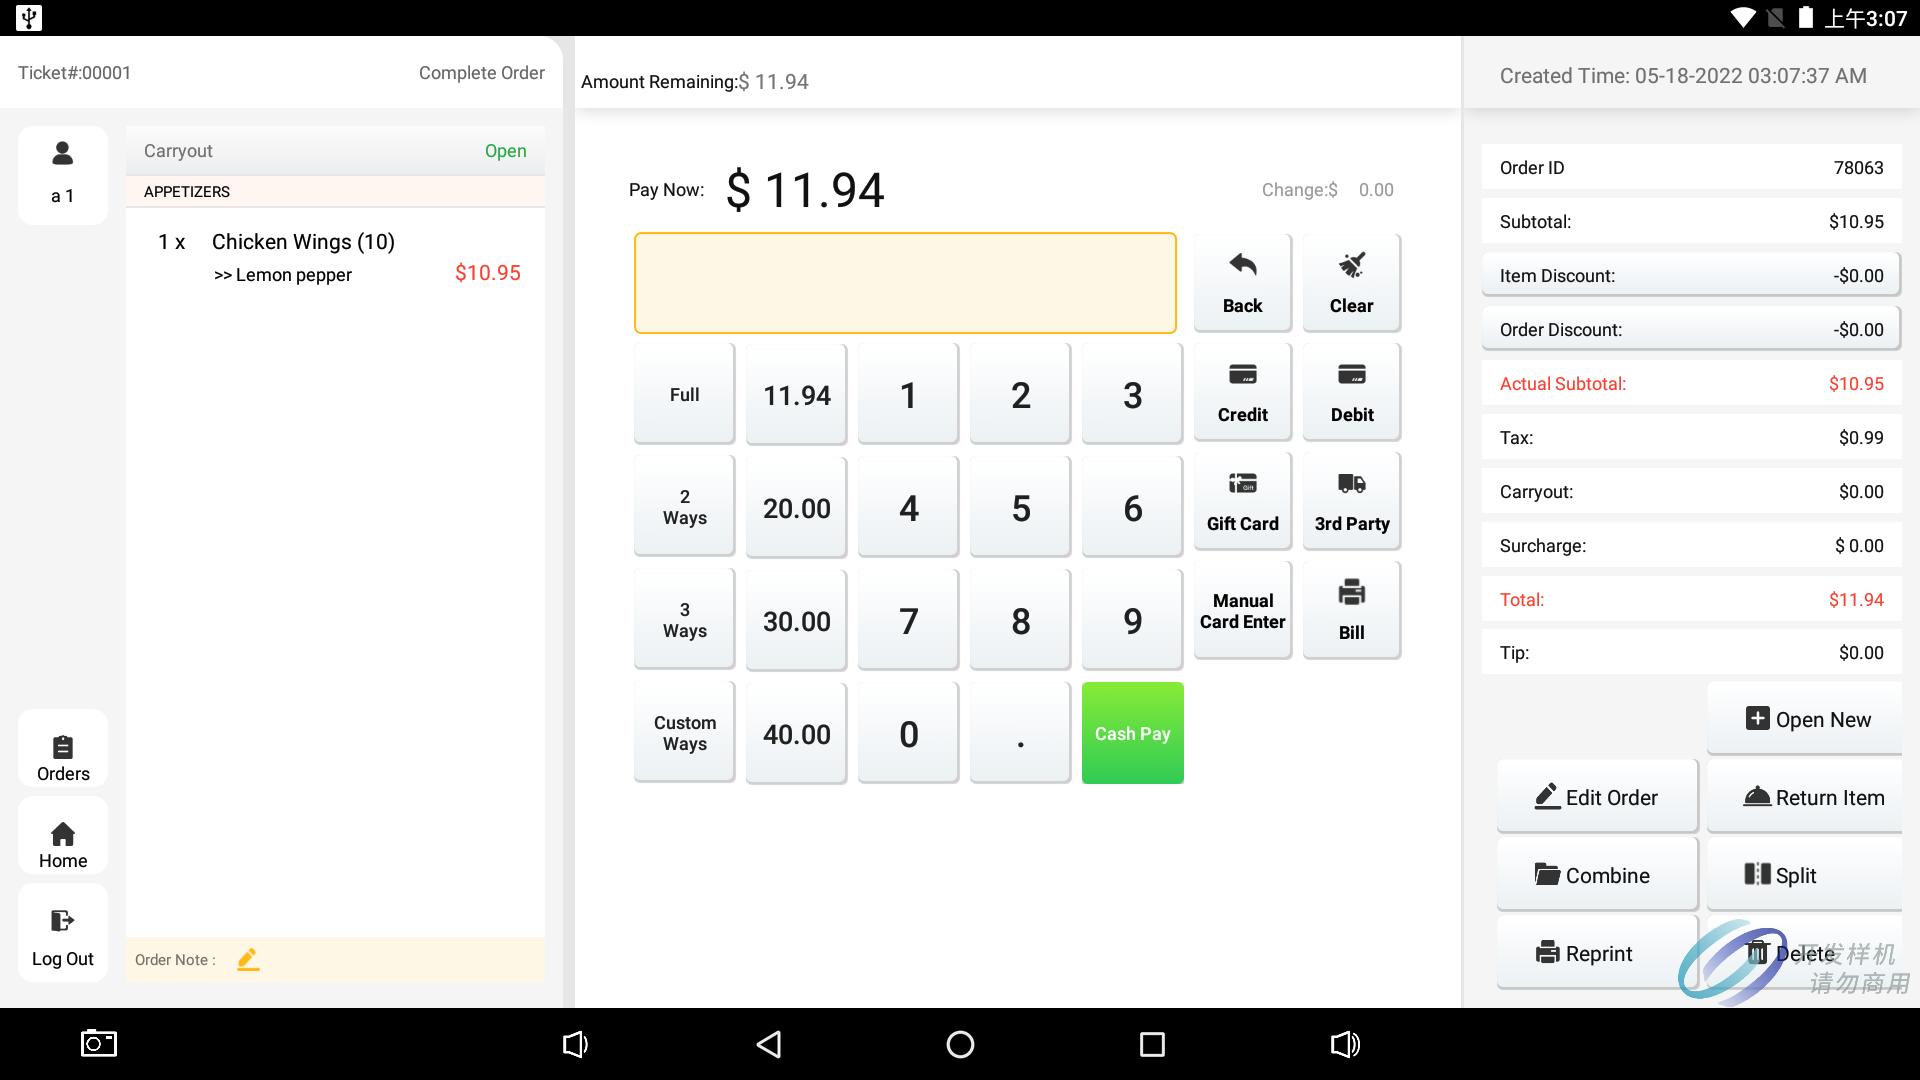The width and height of the screenshot is (1920, 1080).
Task: Open Item Discount row
Action: click(1691, 275)
